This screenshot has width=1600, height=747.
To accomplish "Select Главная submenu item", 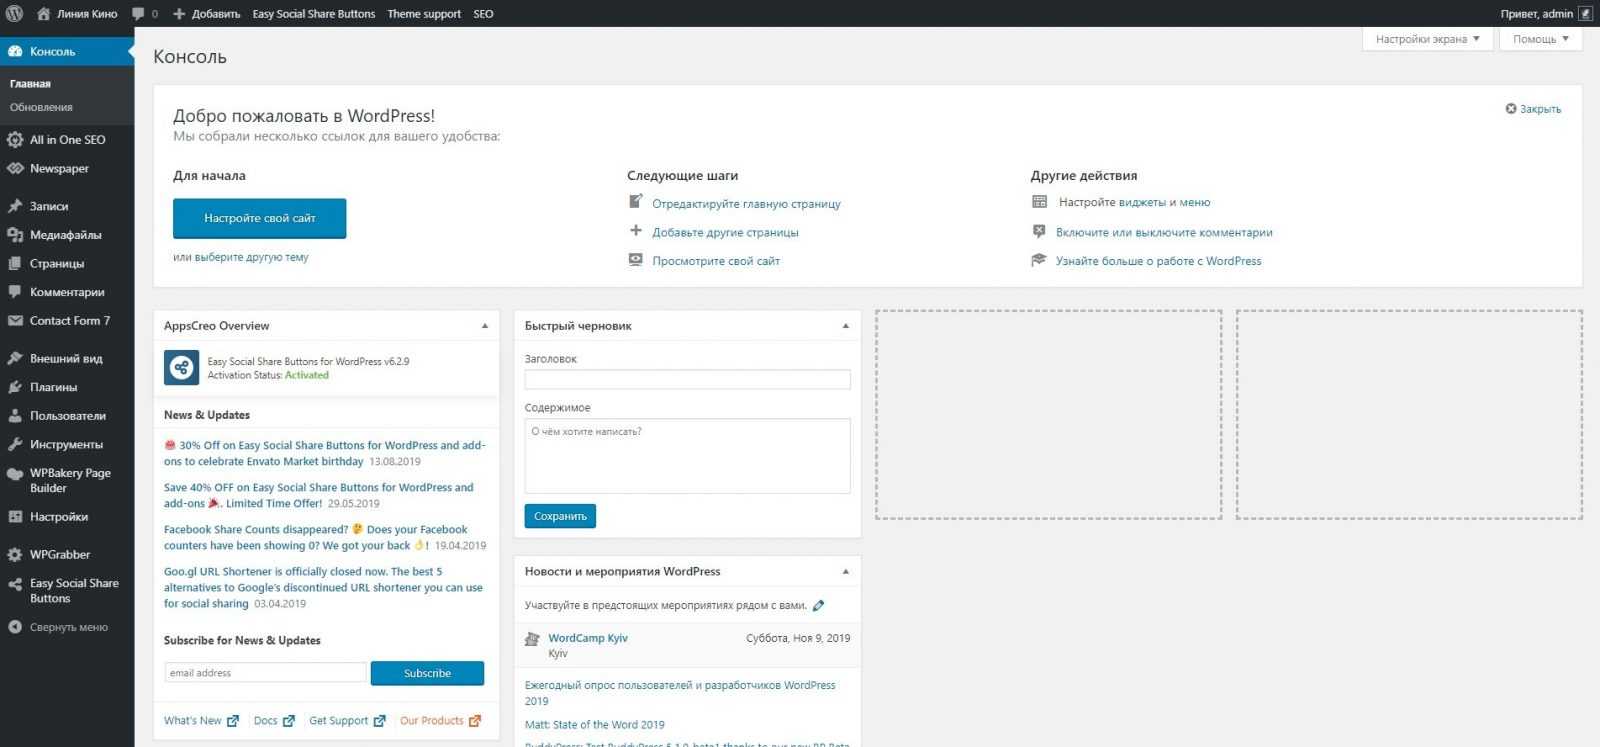I will 30,84.
